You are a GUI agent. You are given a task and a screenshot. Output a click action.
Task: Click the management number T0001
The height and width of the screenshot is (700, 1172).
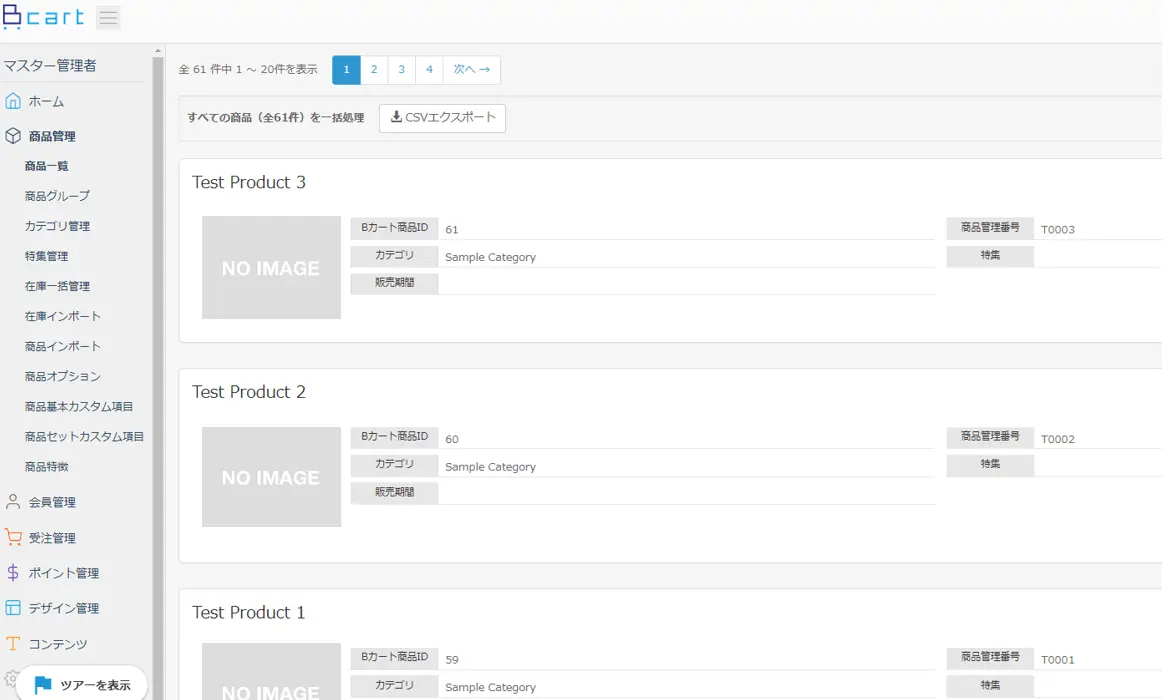(1058, 660)
